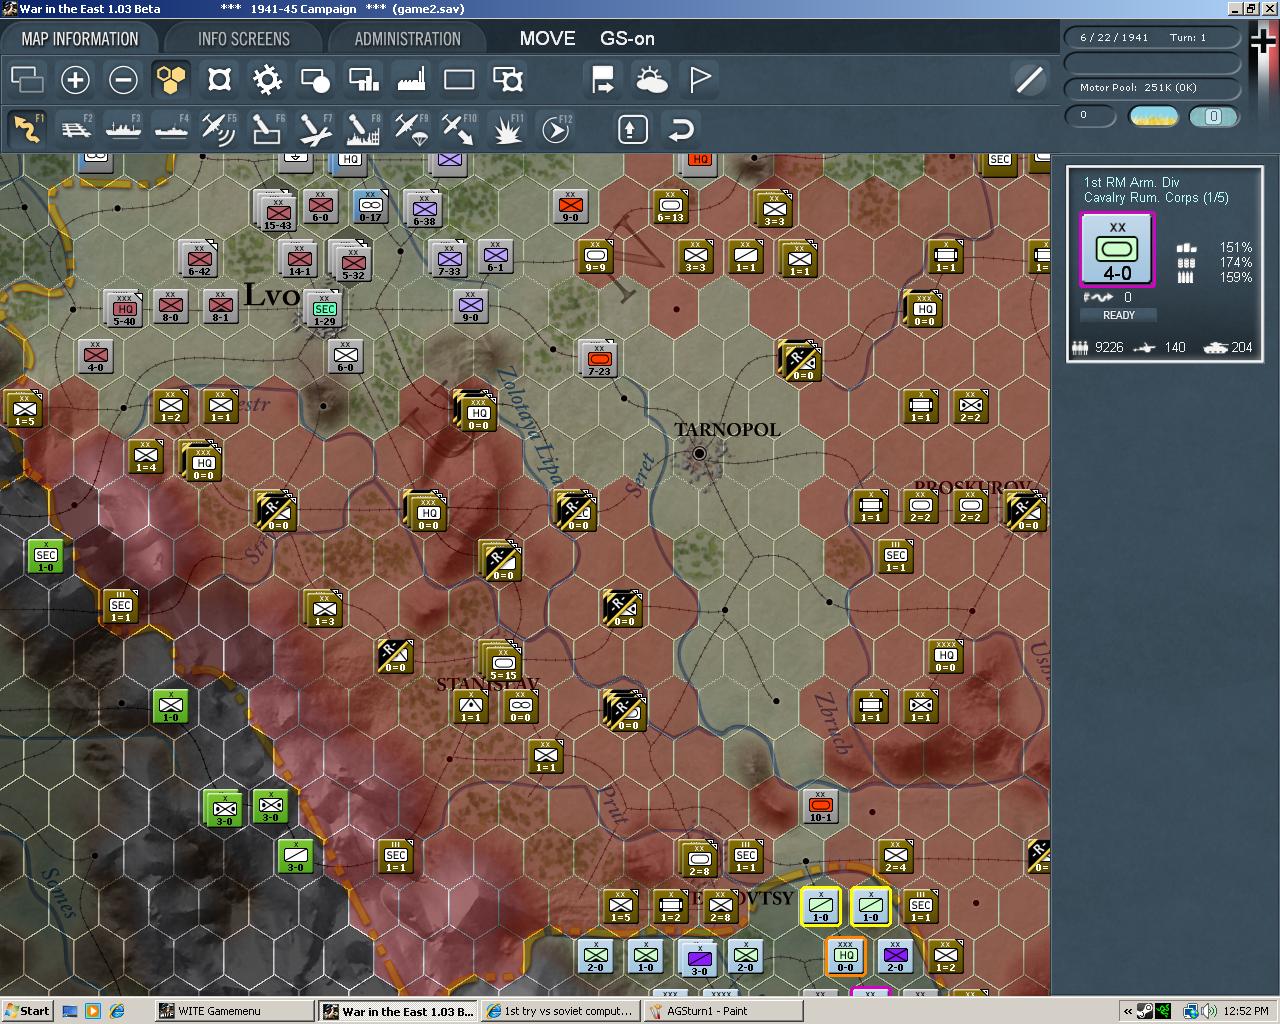Image resolution: width=1280 pixels, height=1024 pixels.
Task: Click the wheat-field terrain indicator
Action: [x=1153, y=116]
